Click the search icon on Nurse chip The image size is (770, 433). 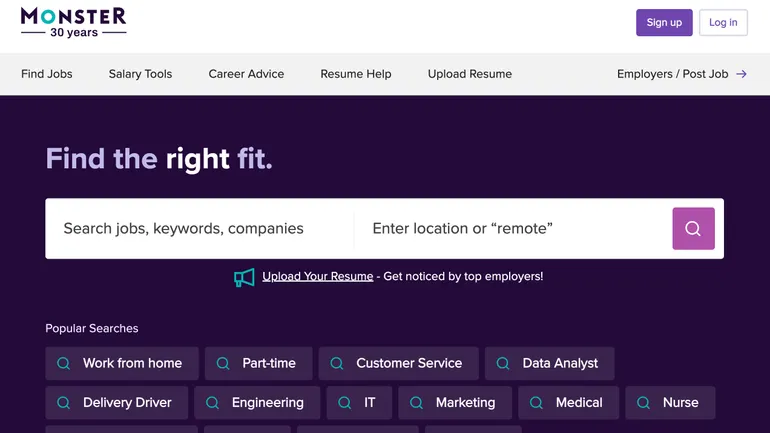(x=644, y=403)
